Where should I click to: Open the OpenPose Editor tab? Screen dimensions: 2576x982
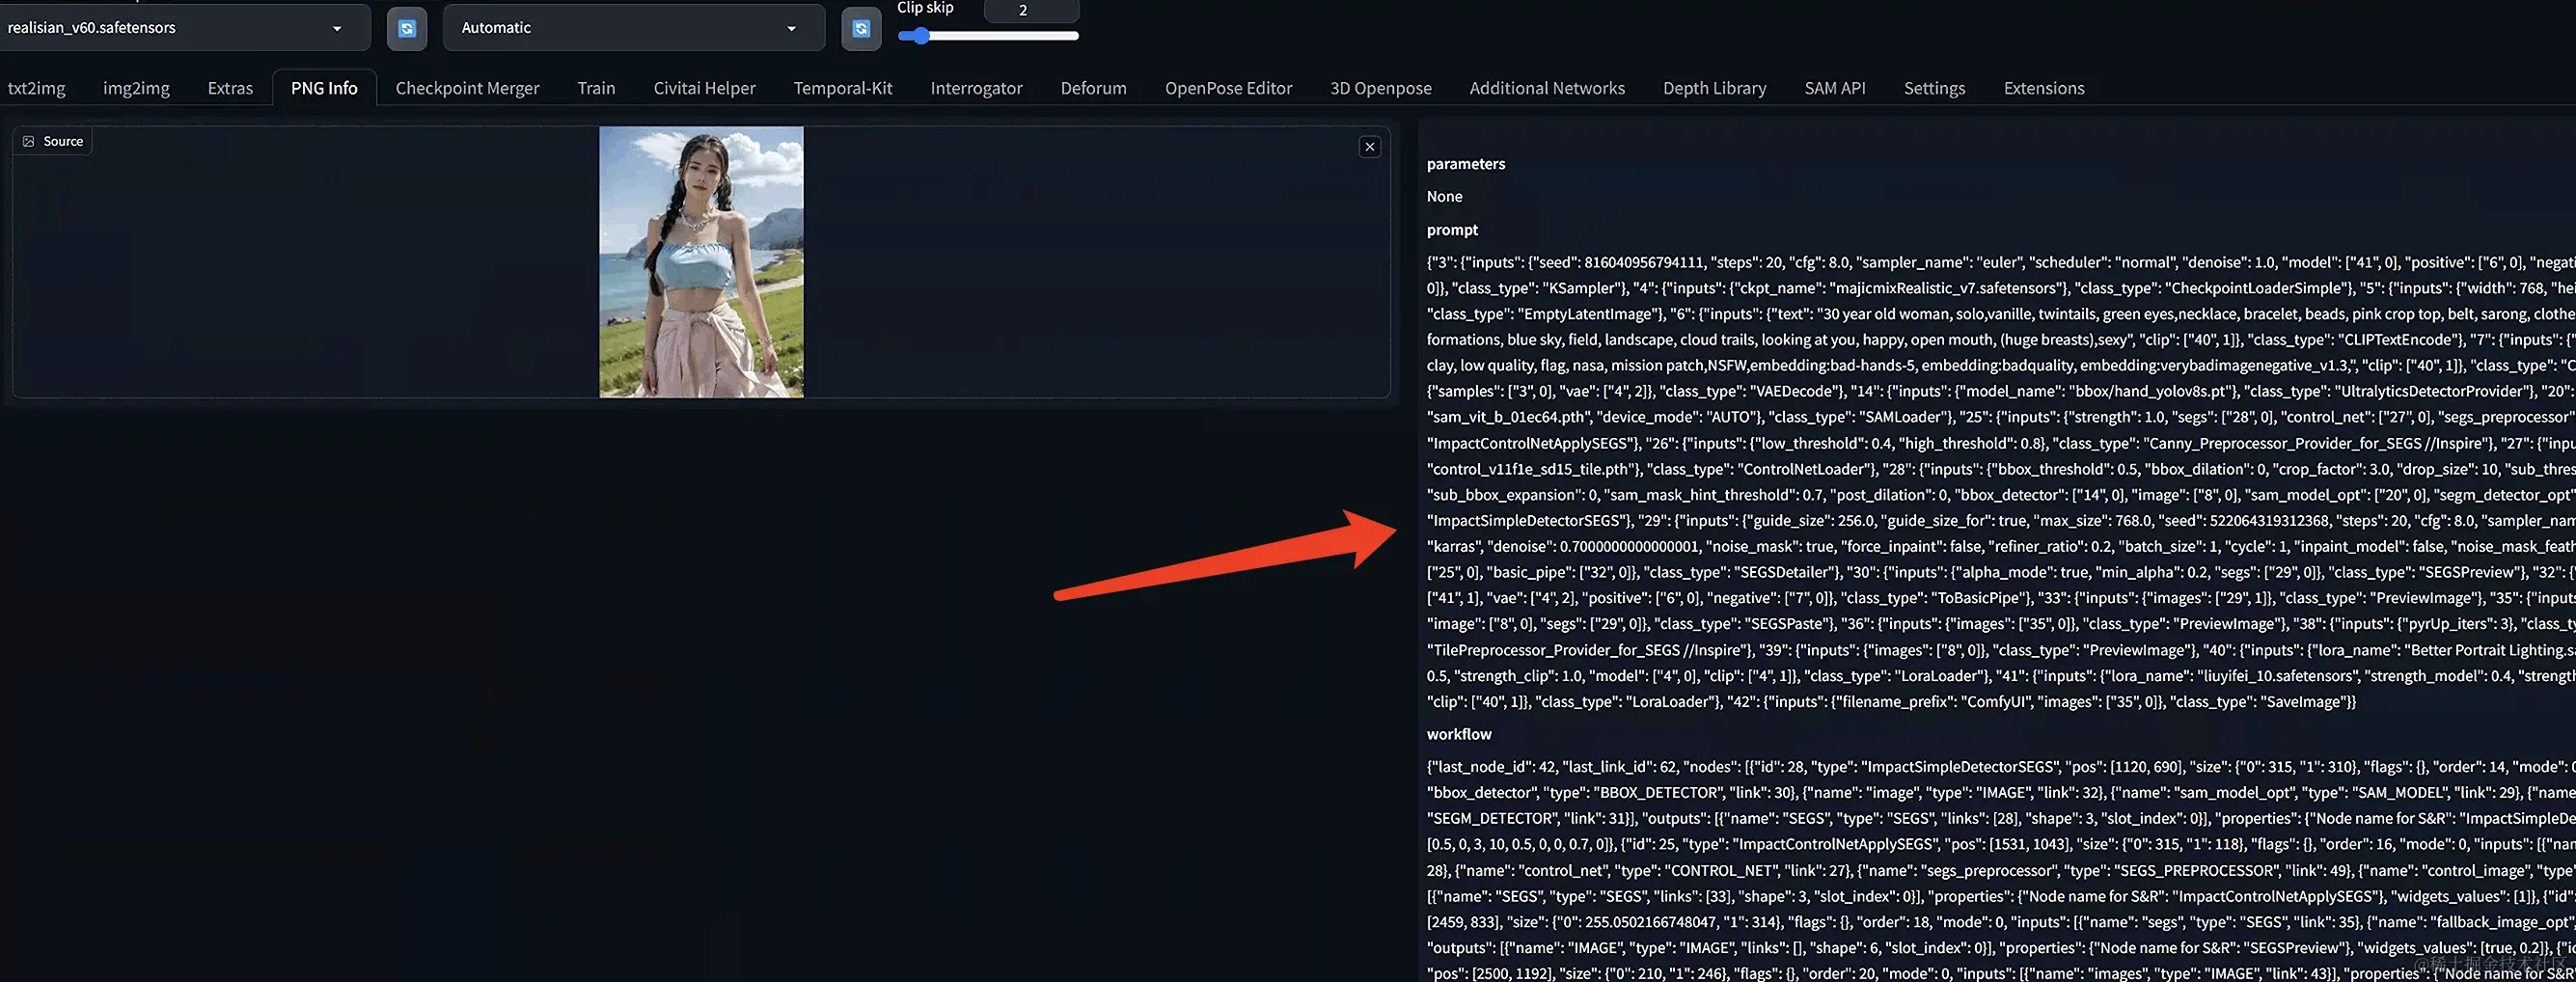(x=1228, y=88)
